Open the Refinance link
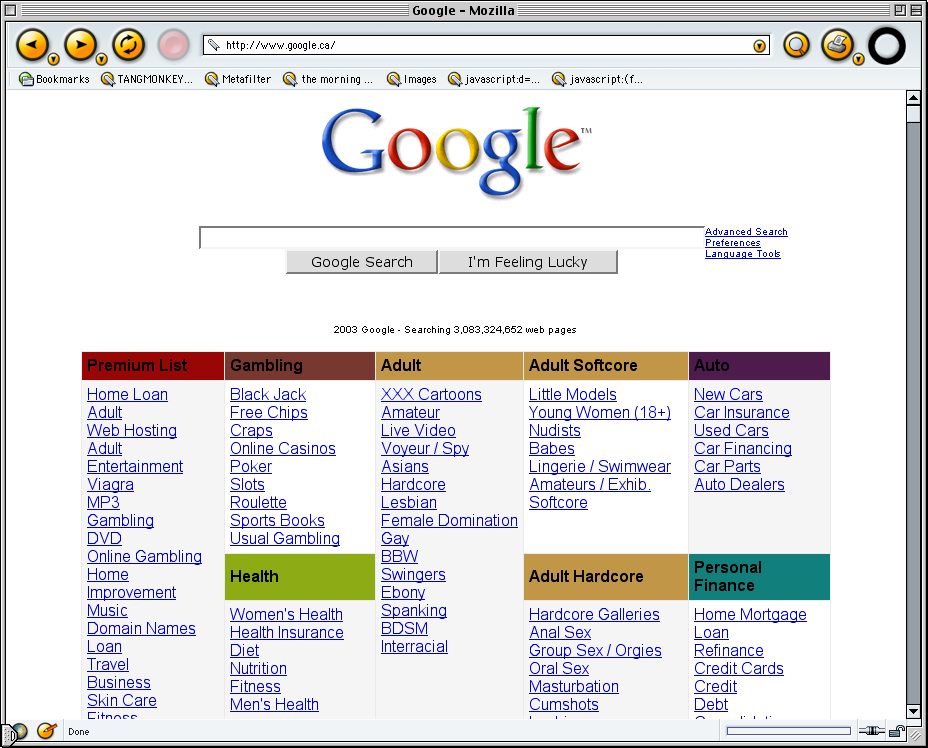This screenshot has width=928, height=748. coord(729,650)
